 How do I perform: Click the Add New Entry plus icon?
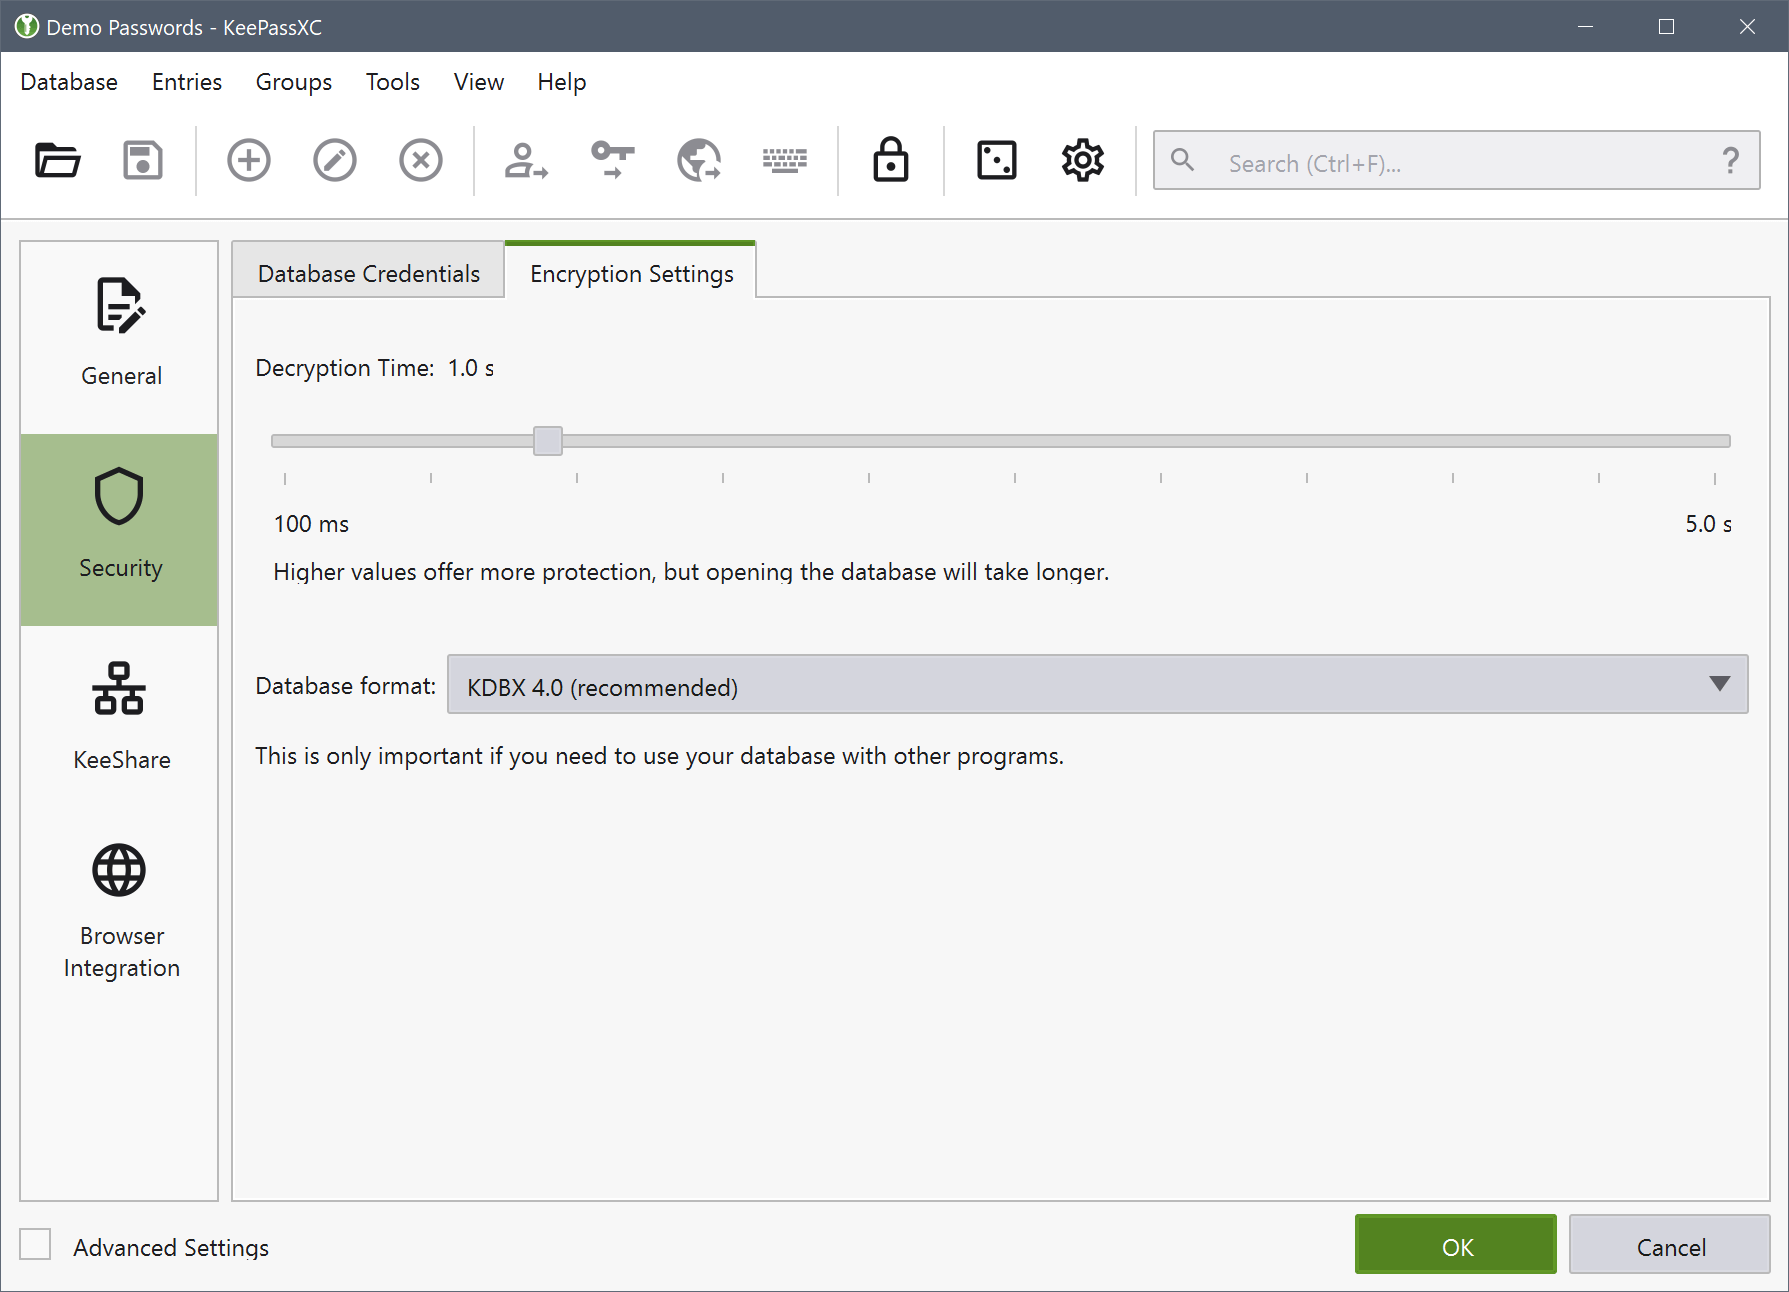pyautogui.click(x=249, y=160)
